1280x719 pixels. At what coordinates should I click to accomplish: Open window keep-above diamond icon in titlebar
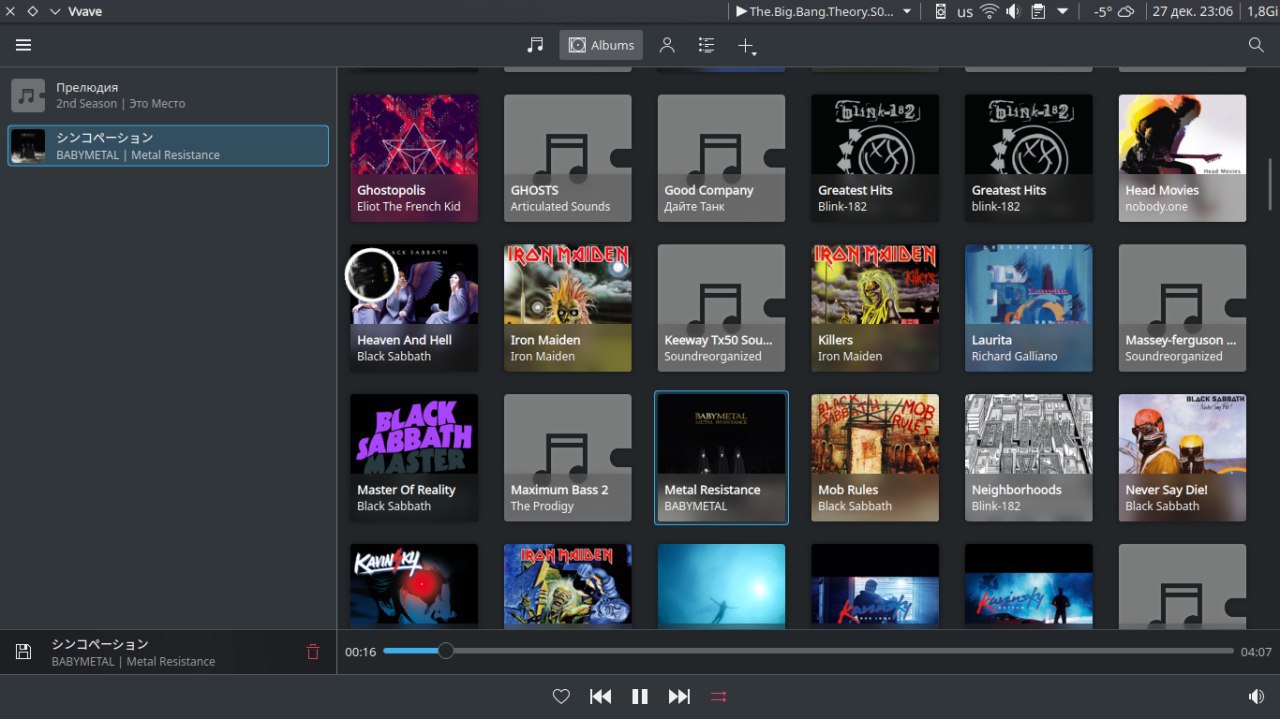point(32,12)
